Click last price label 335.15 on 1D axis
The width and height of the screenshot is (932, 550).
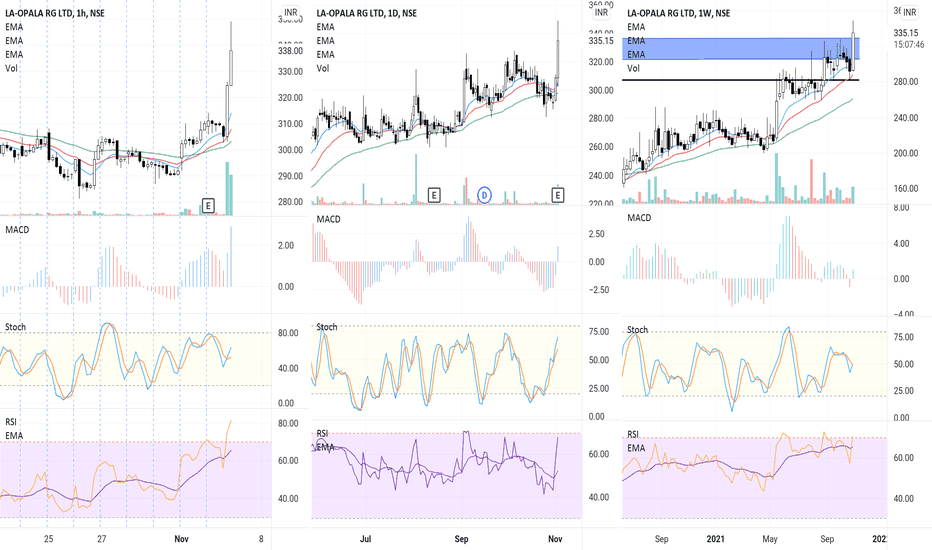tap(601, 40)
